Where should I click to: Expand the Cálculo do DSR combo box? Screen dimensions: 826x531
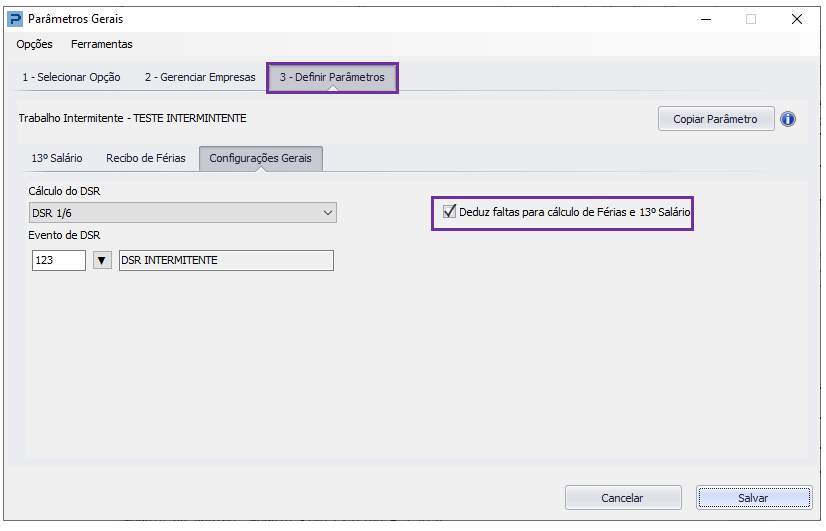pos(183,213)
